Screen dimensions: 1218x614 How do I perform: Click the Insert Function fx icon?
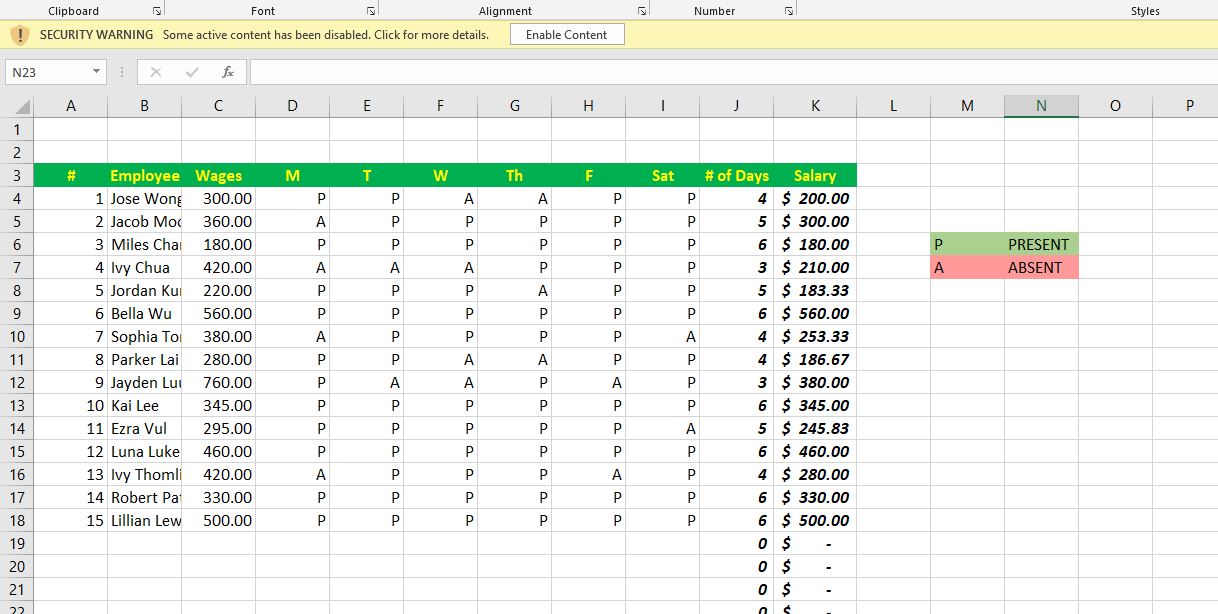[x=228, y=72]
